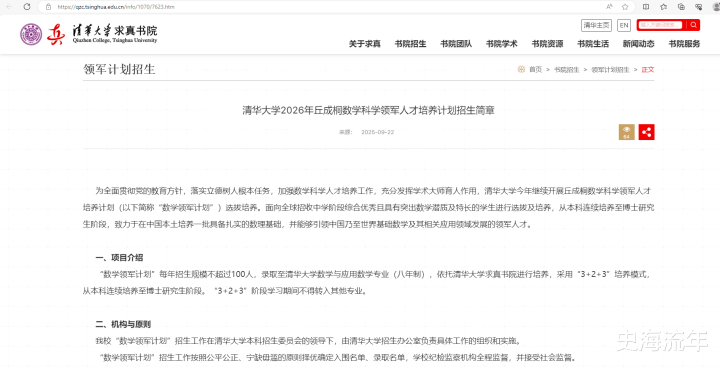This screenshot has width=720, height=367.
Task: Open Read aloud icon in address bar
Action: click(x=609, y=7)
